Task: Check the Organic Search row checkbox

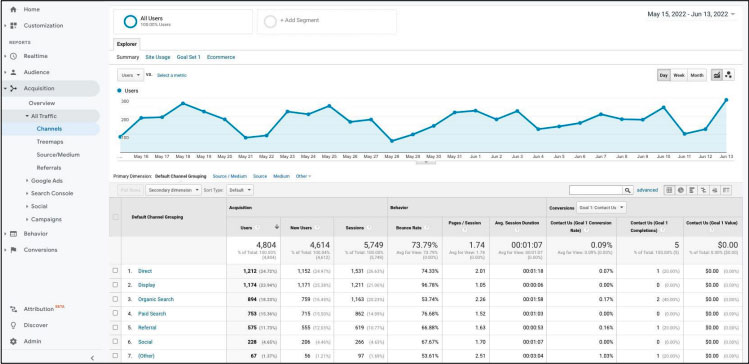Action: click(x=115, y=299)
